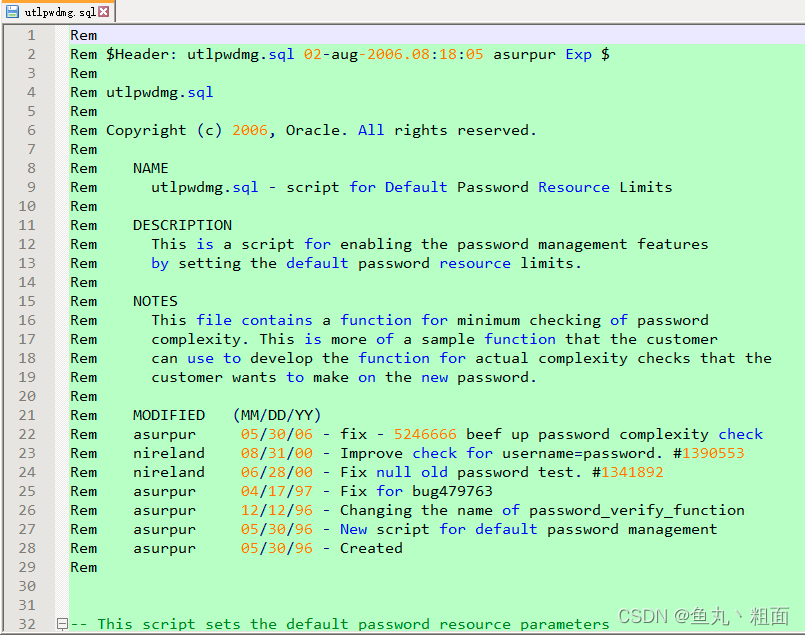Image resolution: width=805 pixels, height=635 pixels.
Task: Click the word 'enabling' on line 12
Action: pos(376,245)
